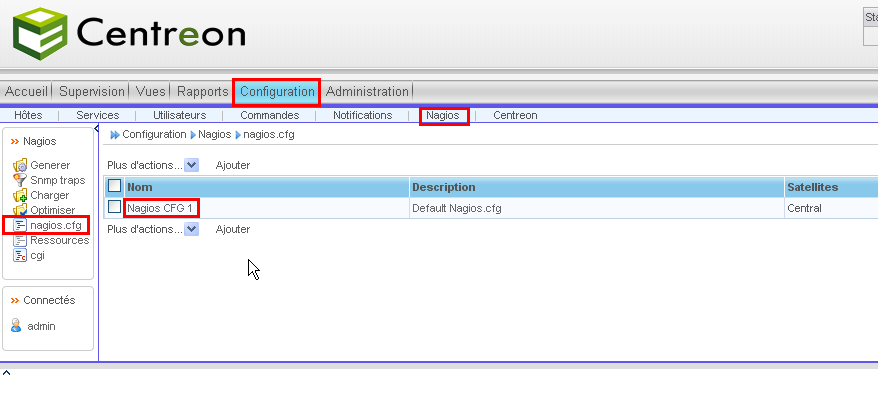Click the Generer sidebar link
This screenshot has height=399, width=878.
pyautogui.click(x=50, y=166)
